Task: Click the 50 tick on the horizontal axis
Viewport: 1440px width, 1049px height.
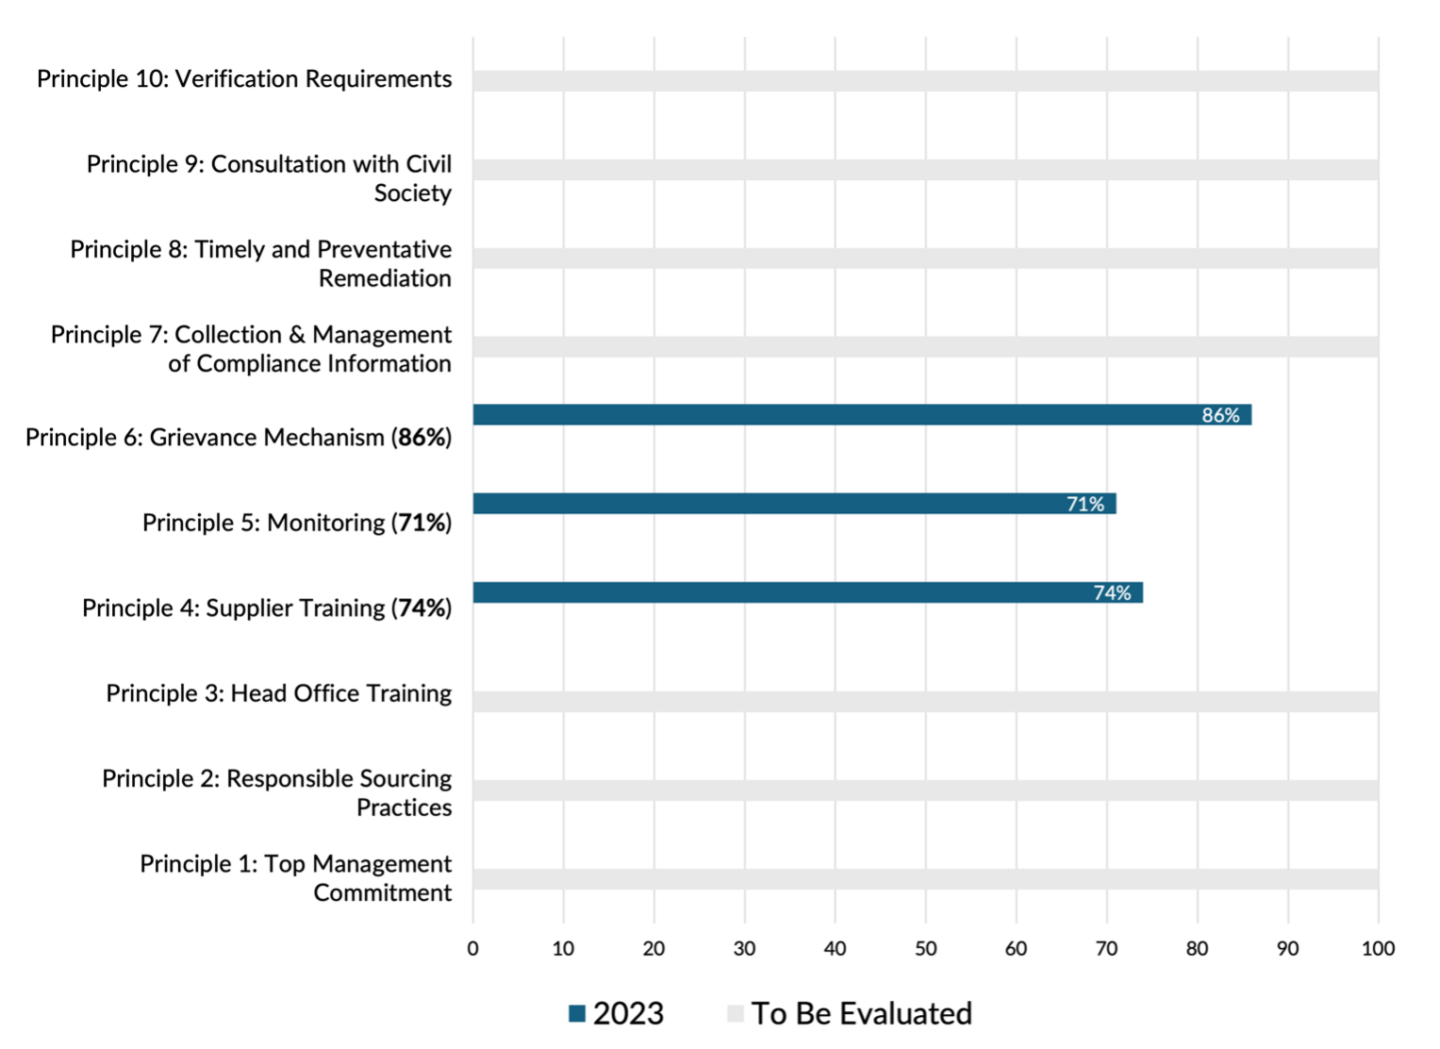Action: (925, 949)
